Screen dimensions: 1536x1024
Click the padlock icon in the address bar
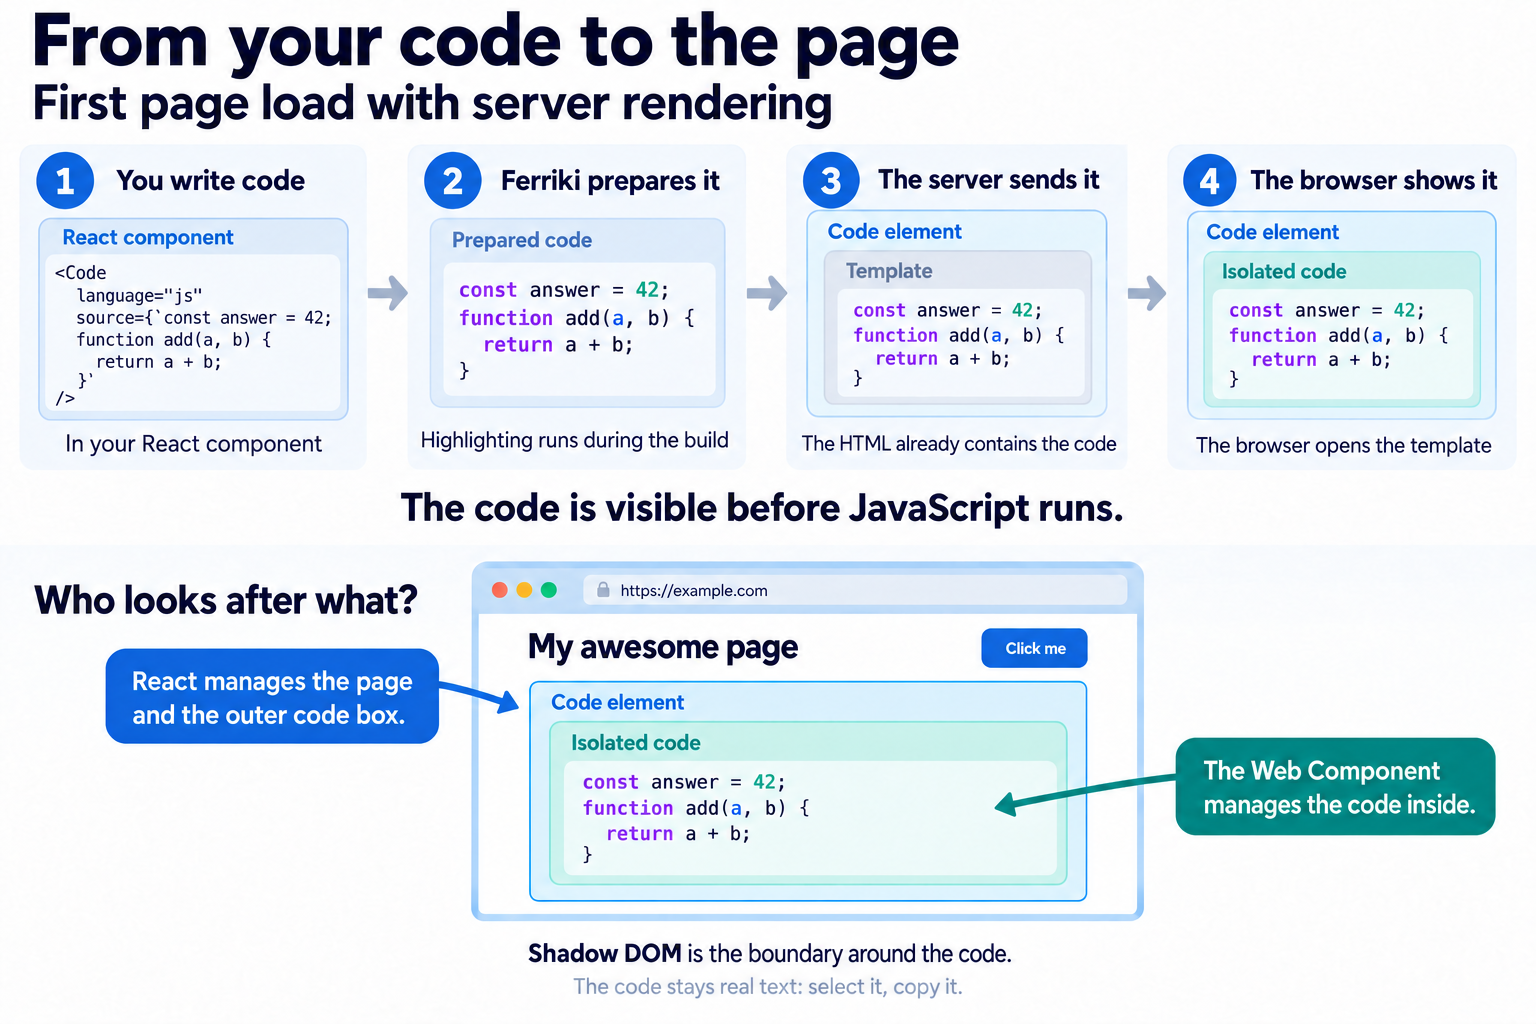coord(603,590)
